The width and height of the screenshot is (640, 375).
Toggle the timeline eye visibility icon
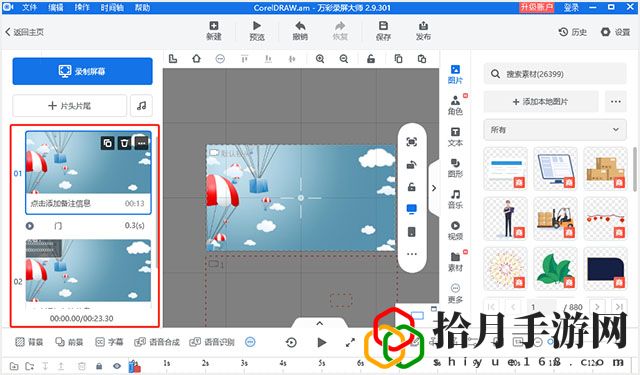[x=117, y=366]
